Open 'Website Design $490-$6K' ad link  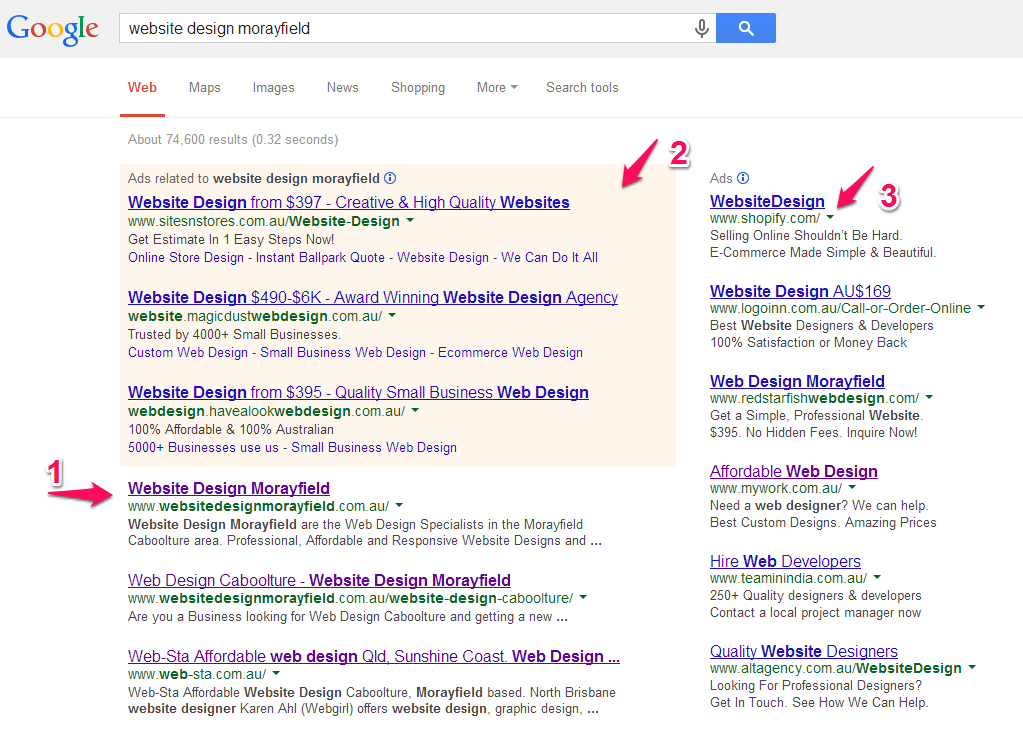373,297
